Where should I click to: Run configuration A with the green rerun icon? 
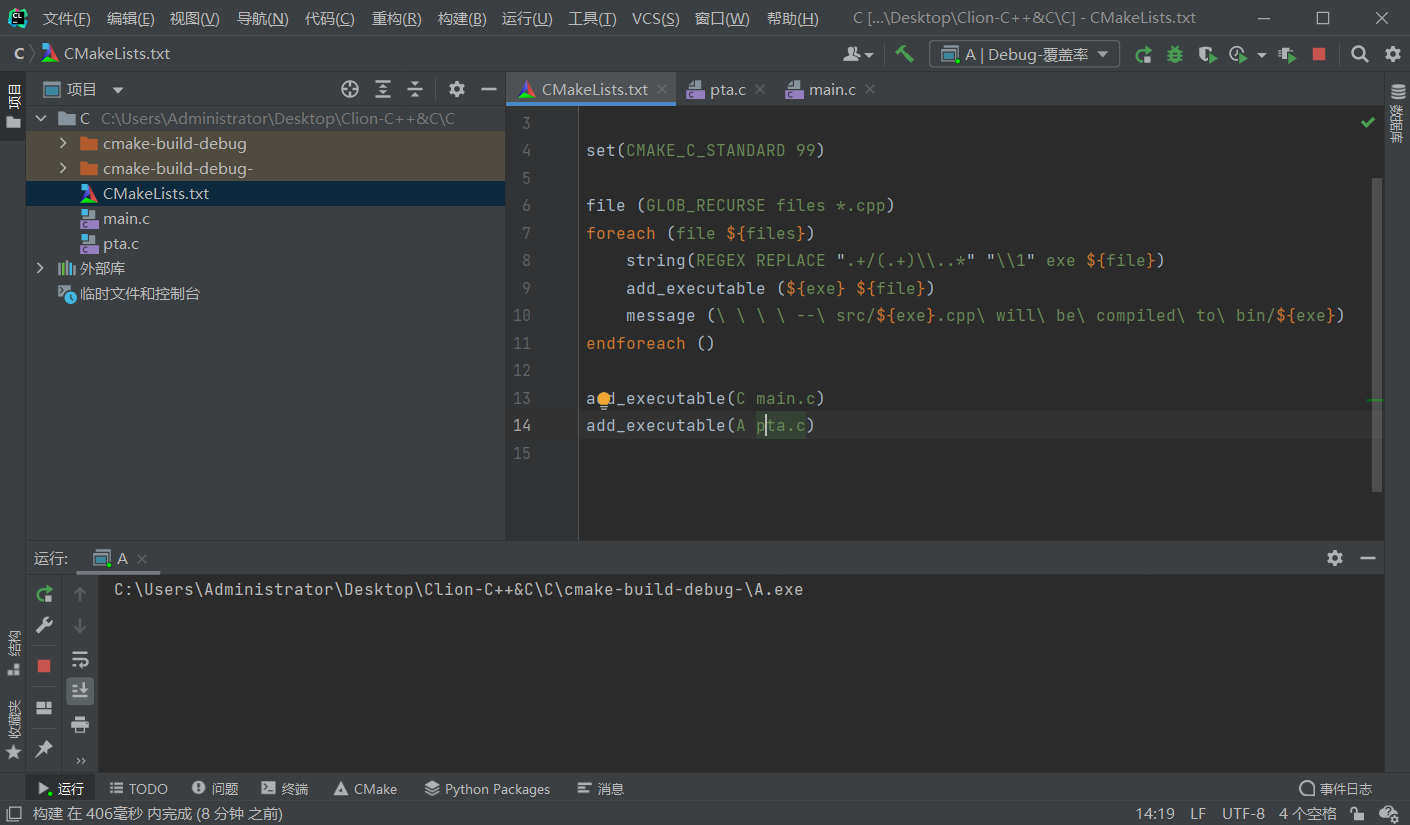[x=1143, y=55]
